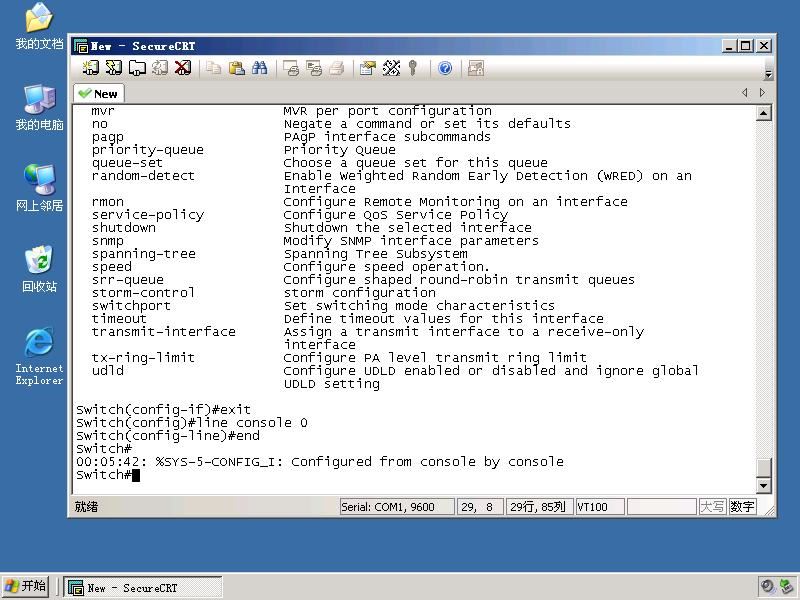This screenshot has height=600, width=800.
Task: Click the terminal scrollbar thumb
Action: pyautogui.click(x=763, y=468)
